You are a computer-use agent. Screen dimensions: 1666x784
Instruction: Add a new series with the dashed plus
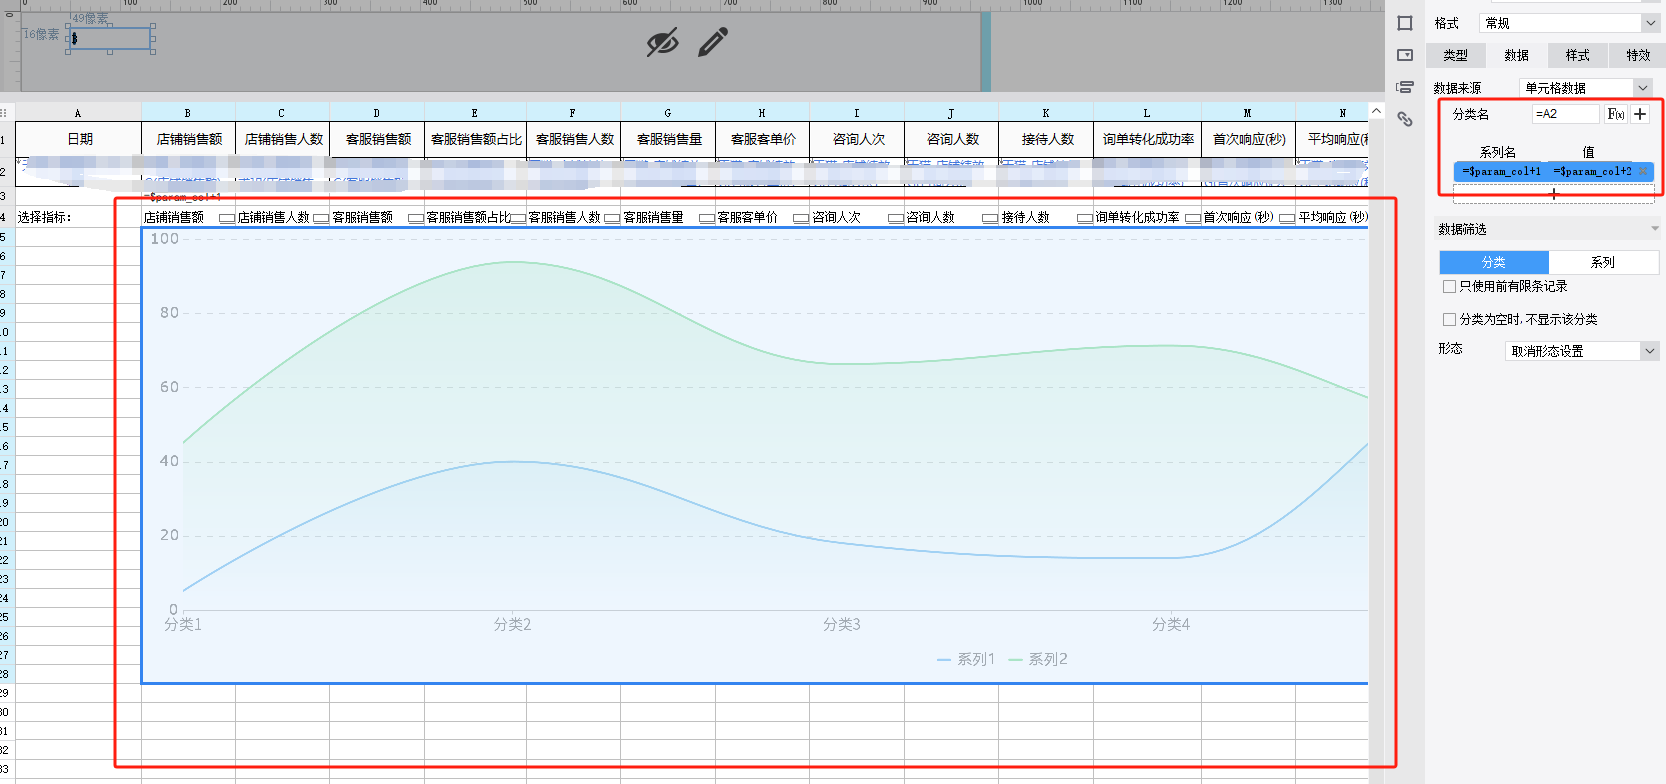tap(1553, 194)
